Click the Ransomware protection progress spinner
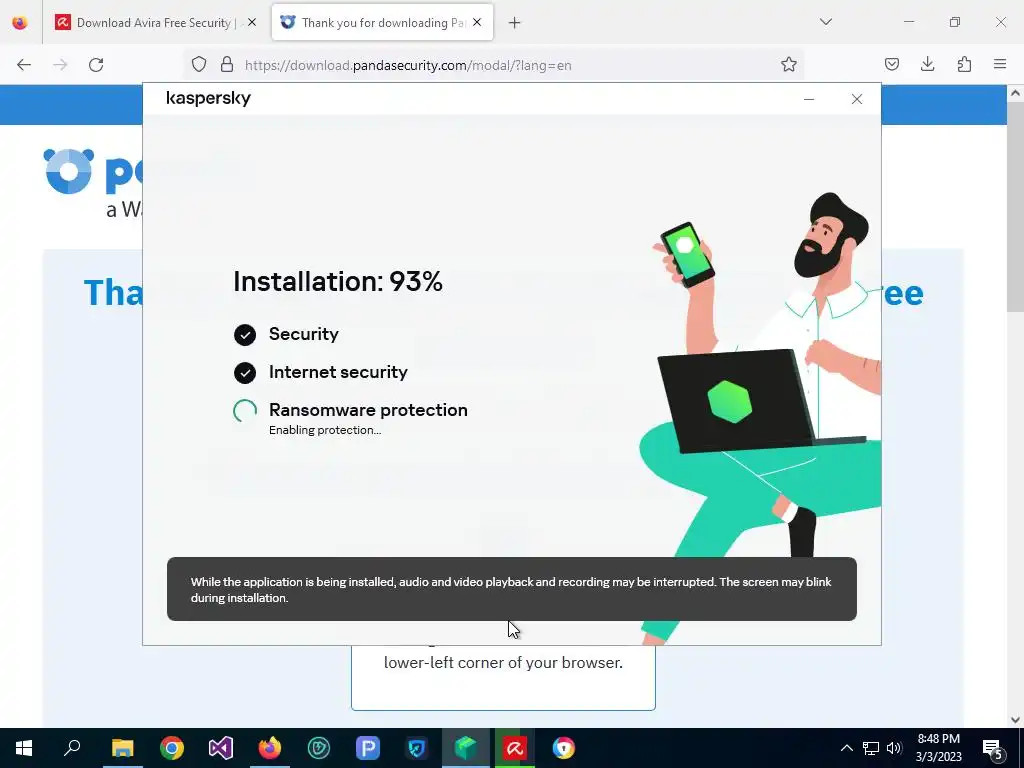 coord(245,411)
